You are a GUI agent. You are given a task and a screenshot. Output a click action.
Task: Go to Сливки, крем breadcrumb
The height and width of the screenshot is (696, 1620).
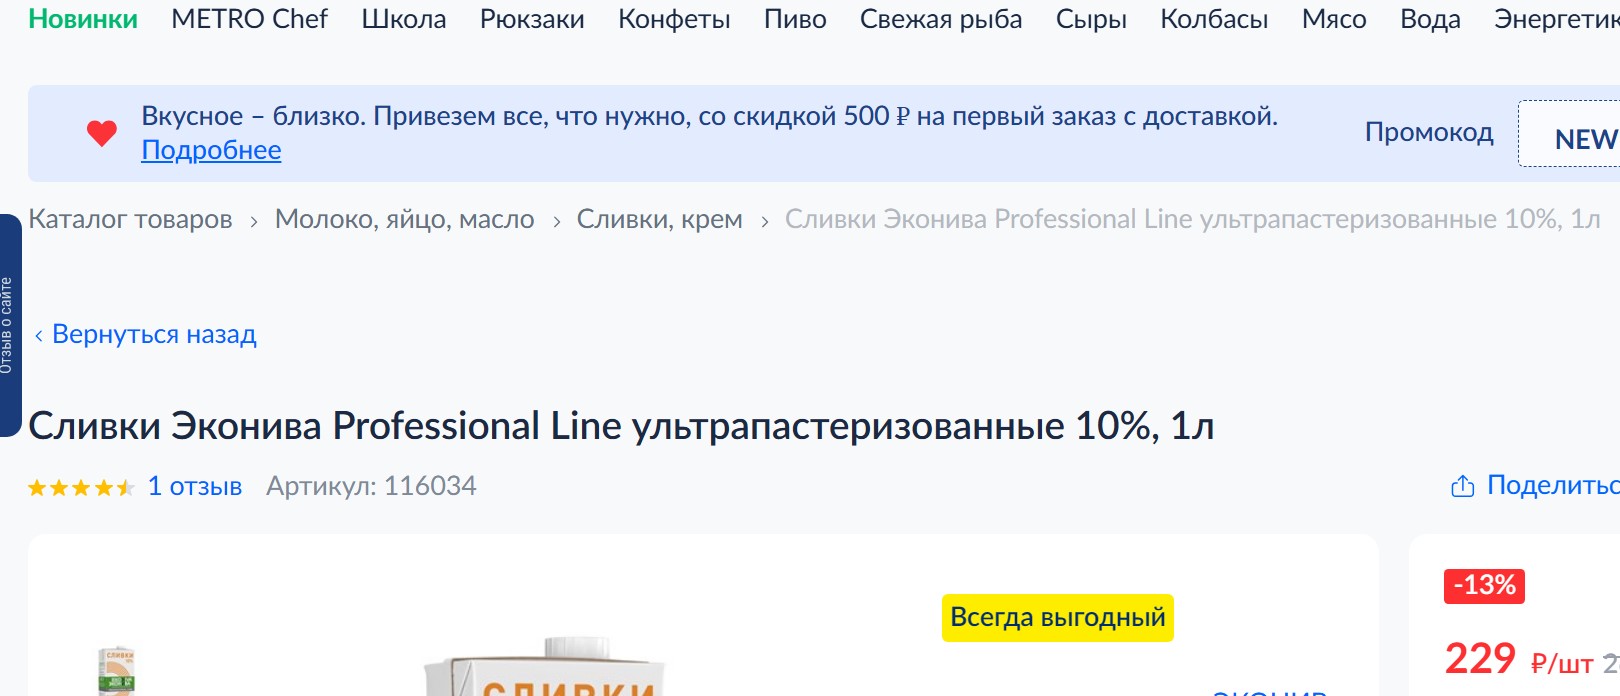[x=659, y=219]
